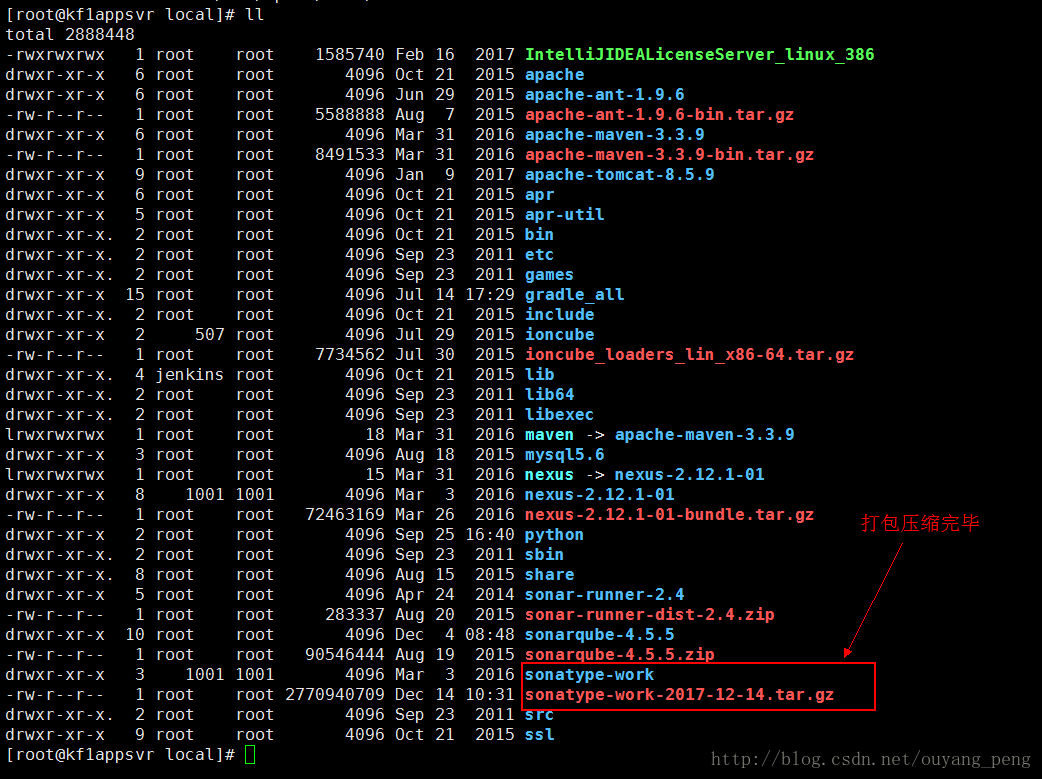Click the apache-ant-1.9.6-bin.tar.gz filename

(x=659, y=114)
